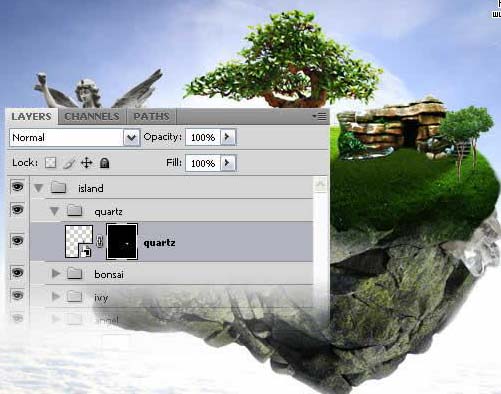The width and height of the screenshot is (501, 394).
Task: Select the black quartz layer mask thumbnail
Action: [122, 241]
